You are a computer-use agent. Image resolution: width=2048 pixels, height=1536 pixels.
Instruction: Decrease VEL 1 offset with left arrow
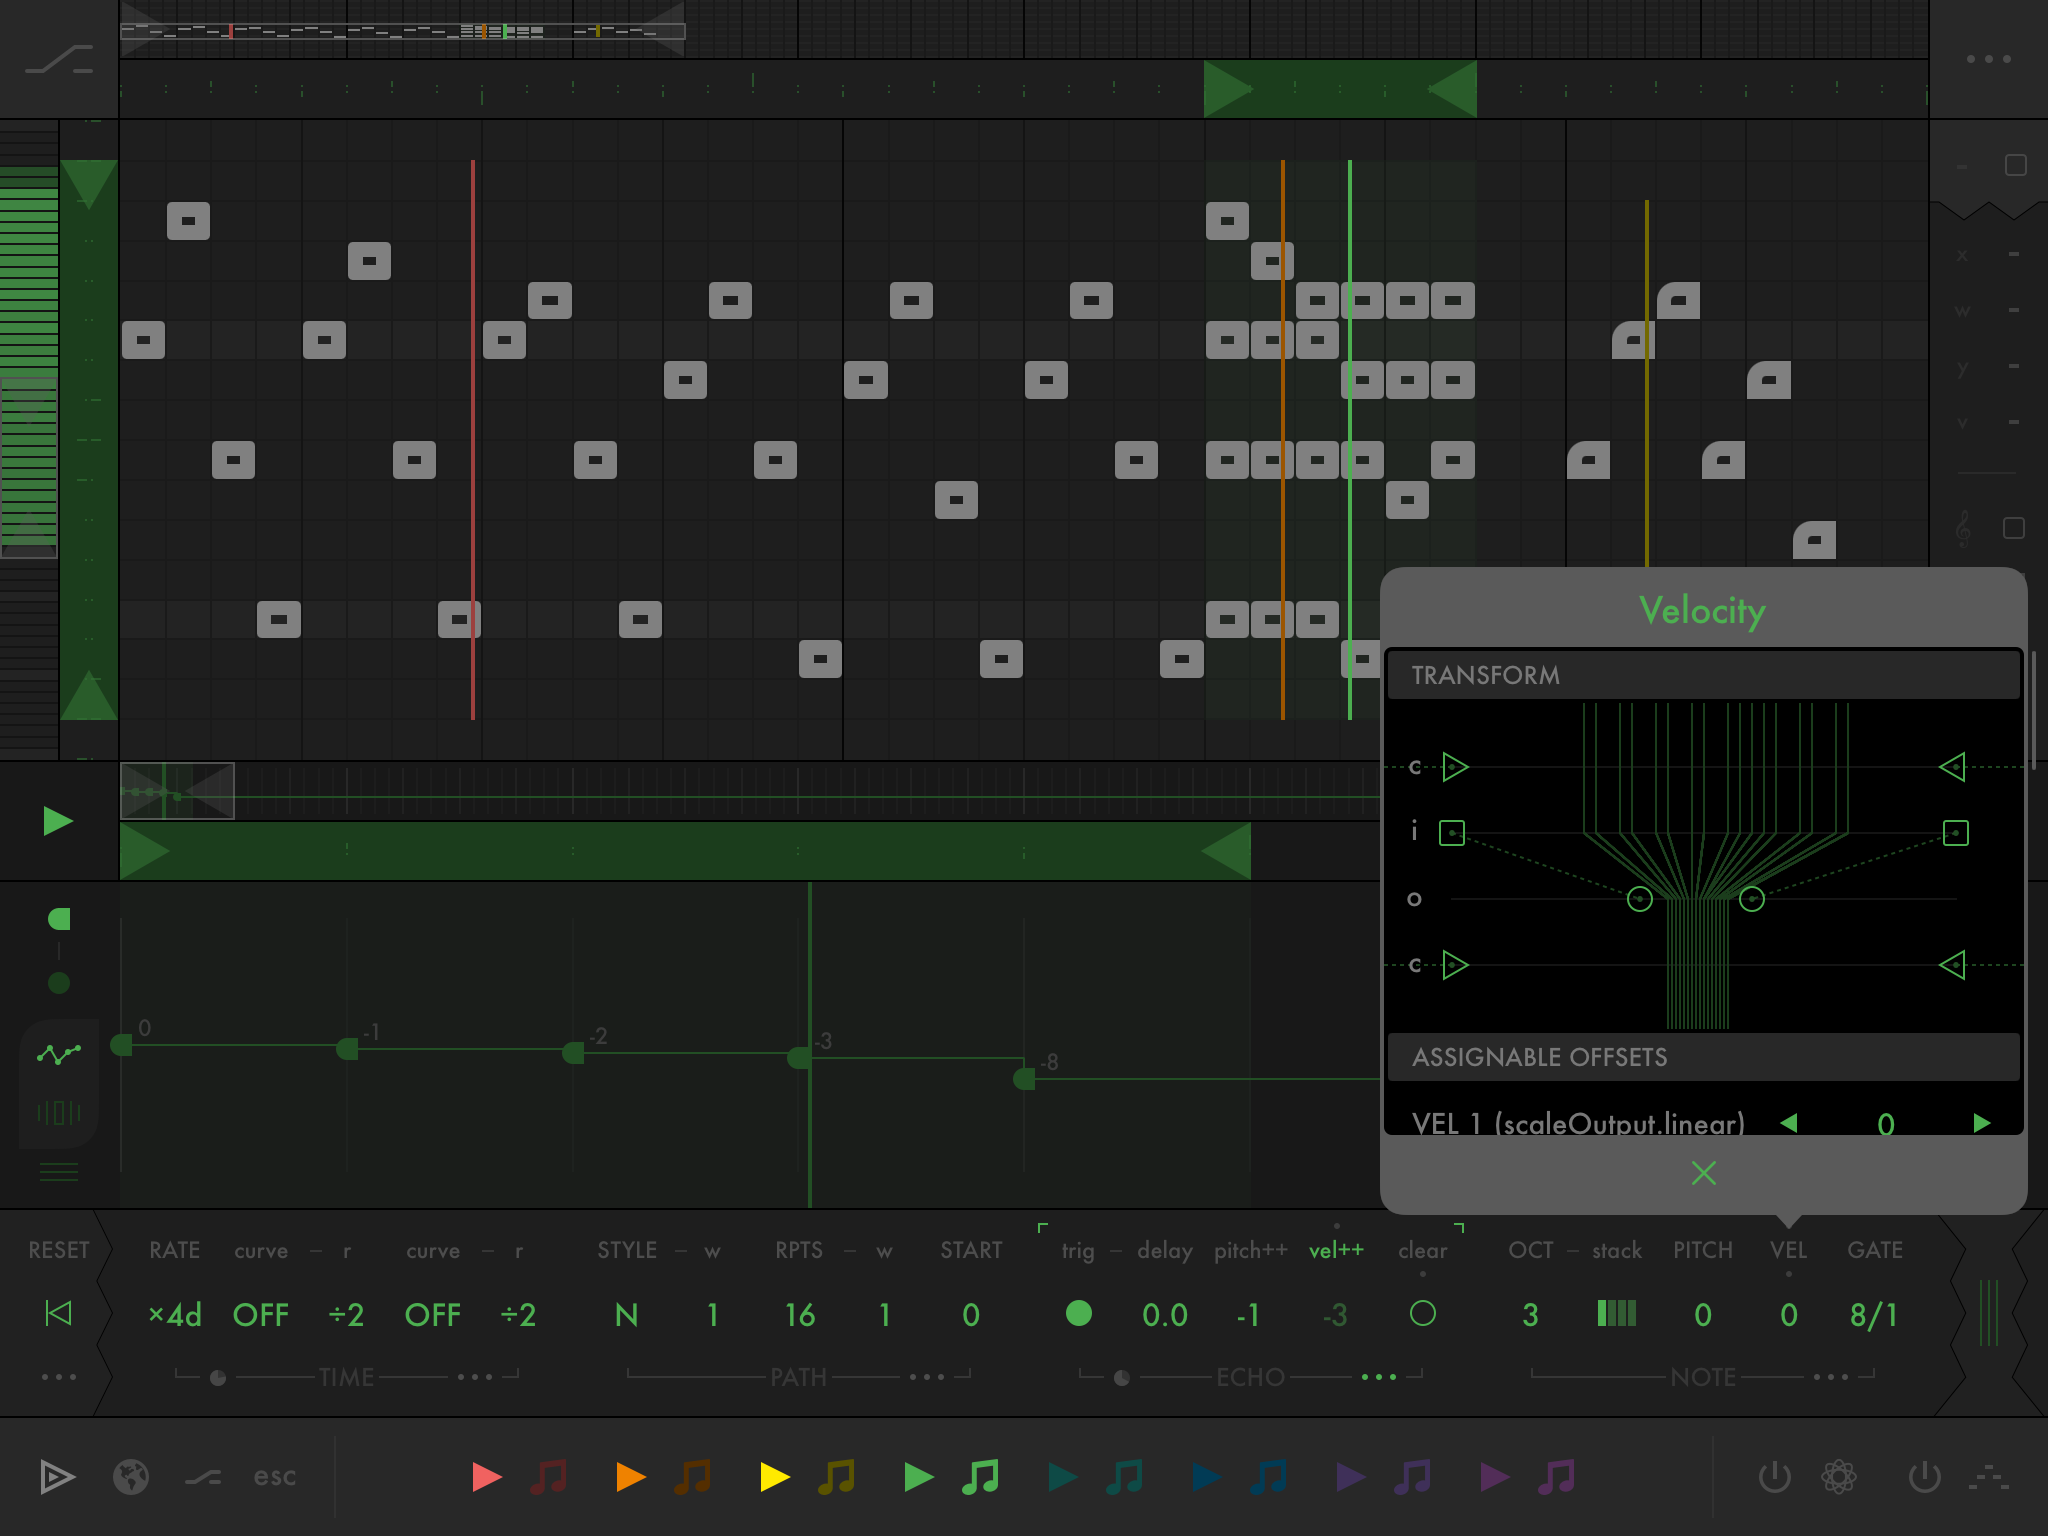coord(1789,1122)
